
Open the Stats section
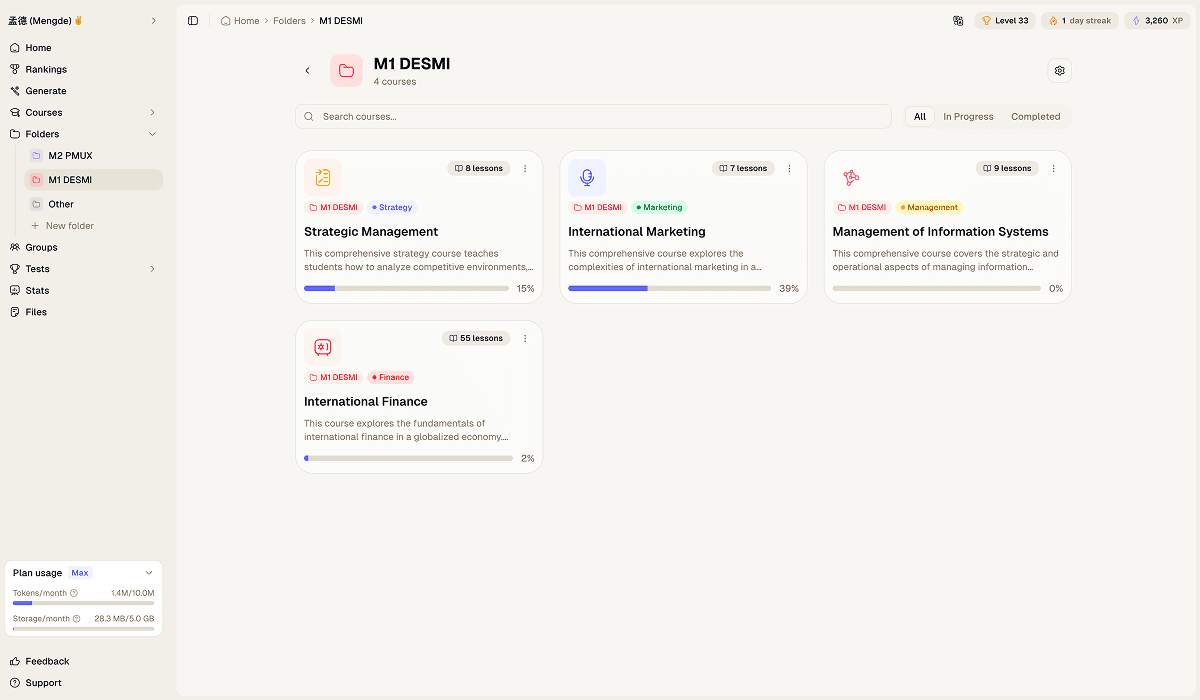(x=35, y=290)
